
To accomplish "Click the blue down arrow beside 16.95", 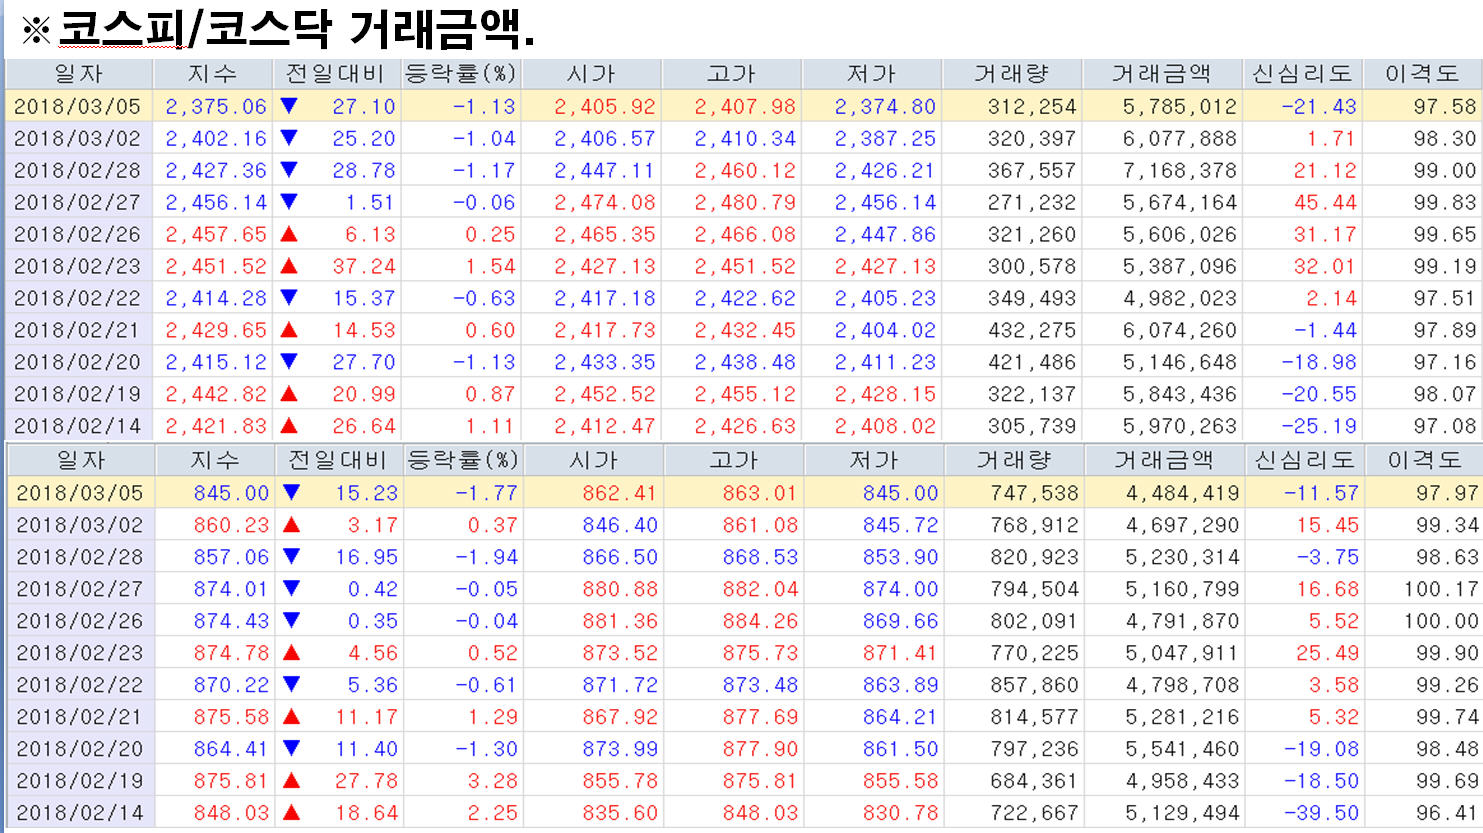I will tap(292, 556).
